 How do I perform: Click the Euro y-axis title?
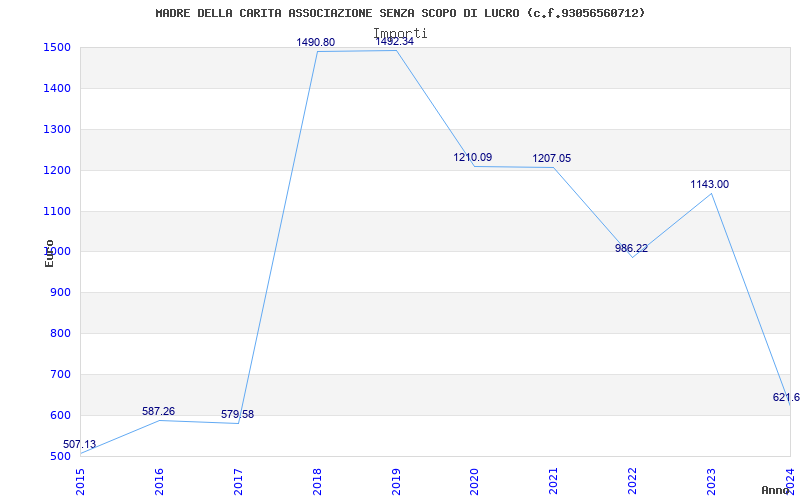pyautogui.click(x=49, y=253)
